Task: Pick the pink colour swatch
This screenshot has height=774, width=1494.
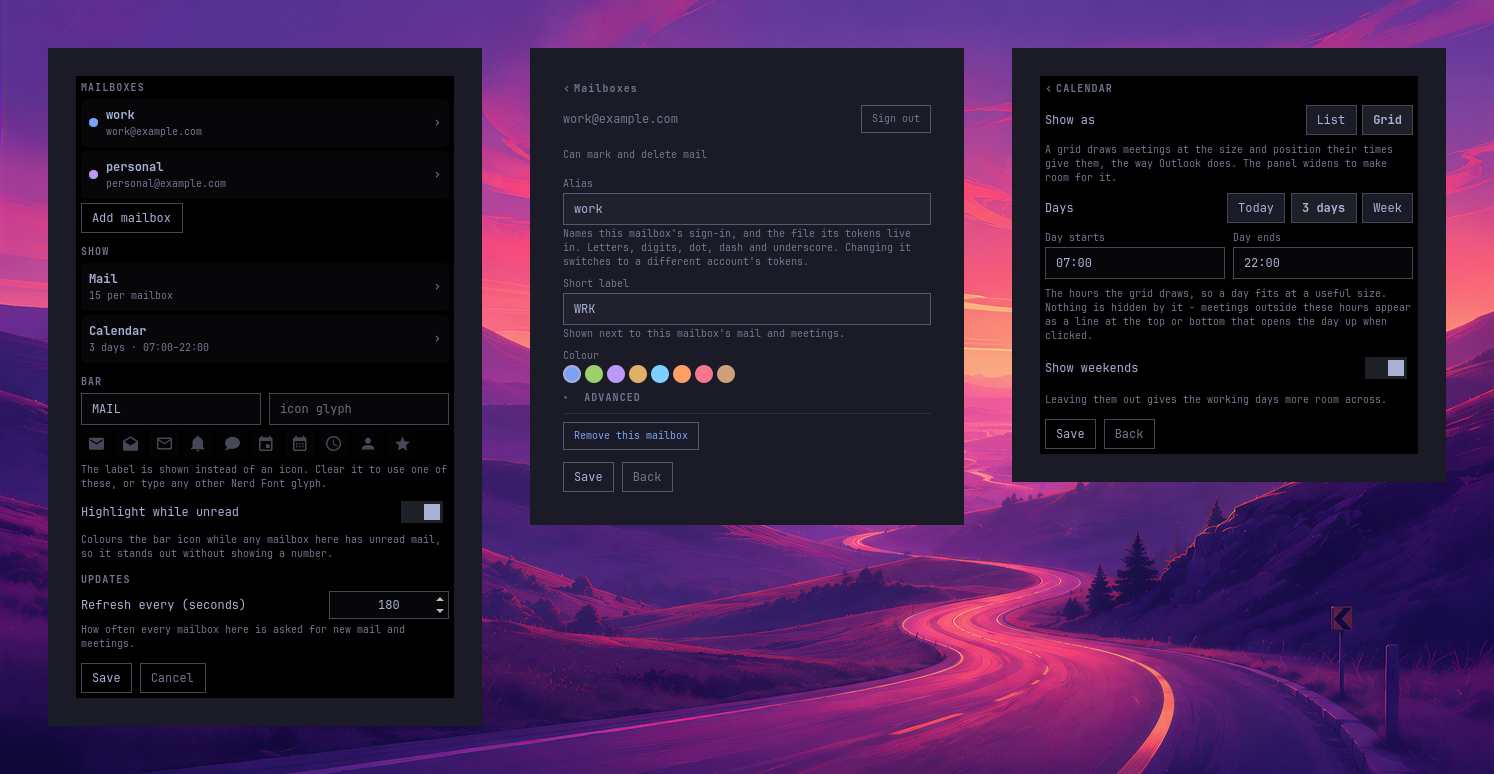Action: [704, 374]
